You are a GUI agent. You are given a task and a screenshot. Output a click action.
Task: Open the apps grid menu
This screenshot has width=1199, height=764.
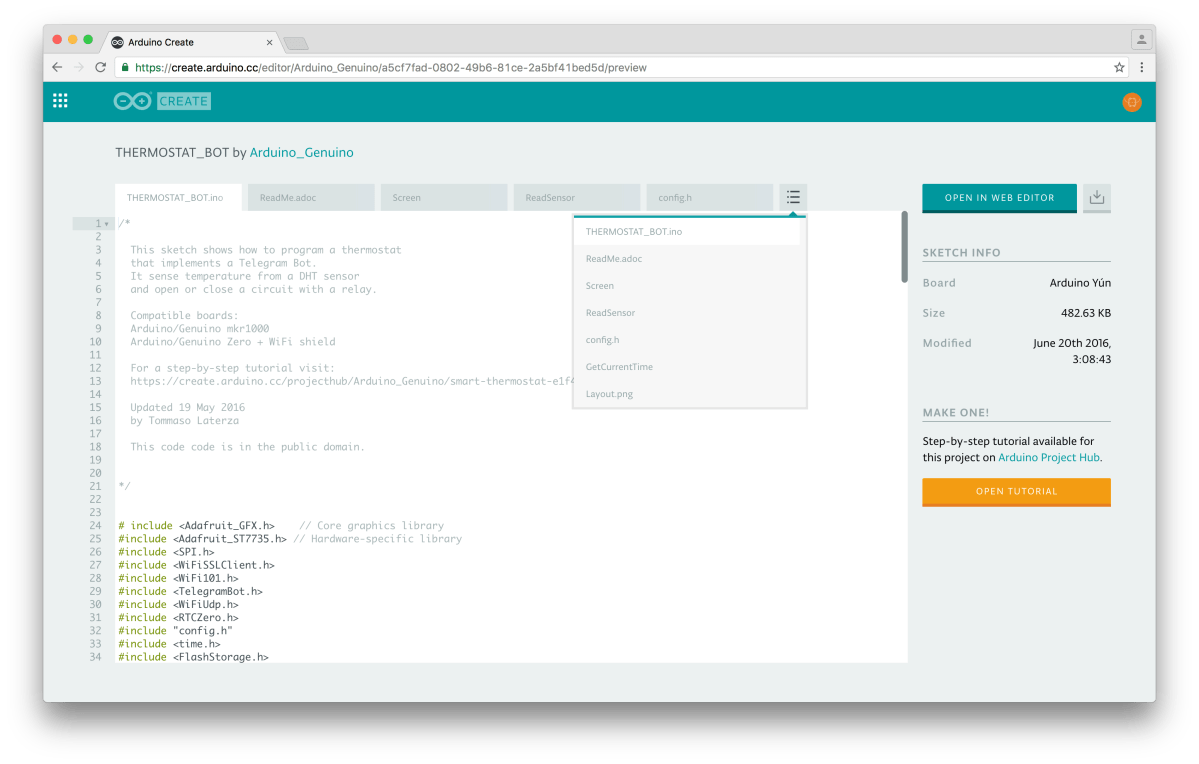pos(60,101)
